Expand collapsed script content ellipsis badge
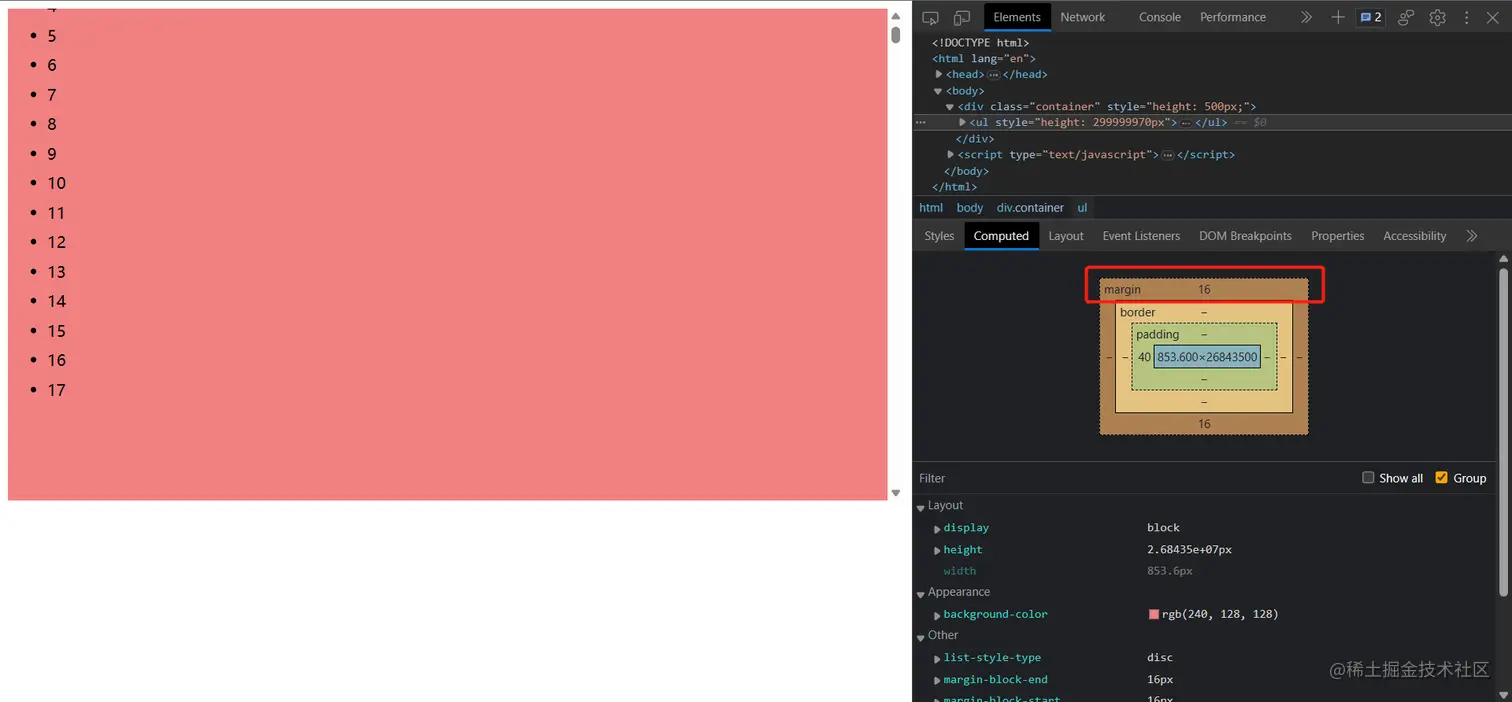The width and height of the screenshot is (1512, 702). tap(1167, 155)
